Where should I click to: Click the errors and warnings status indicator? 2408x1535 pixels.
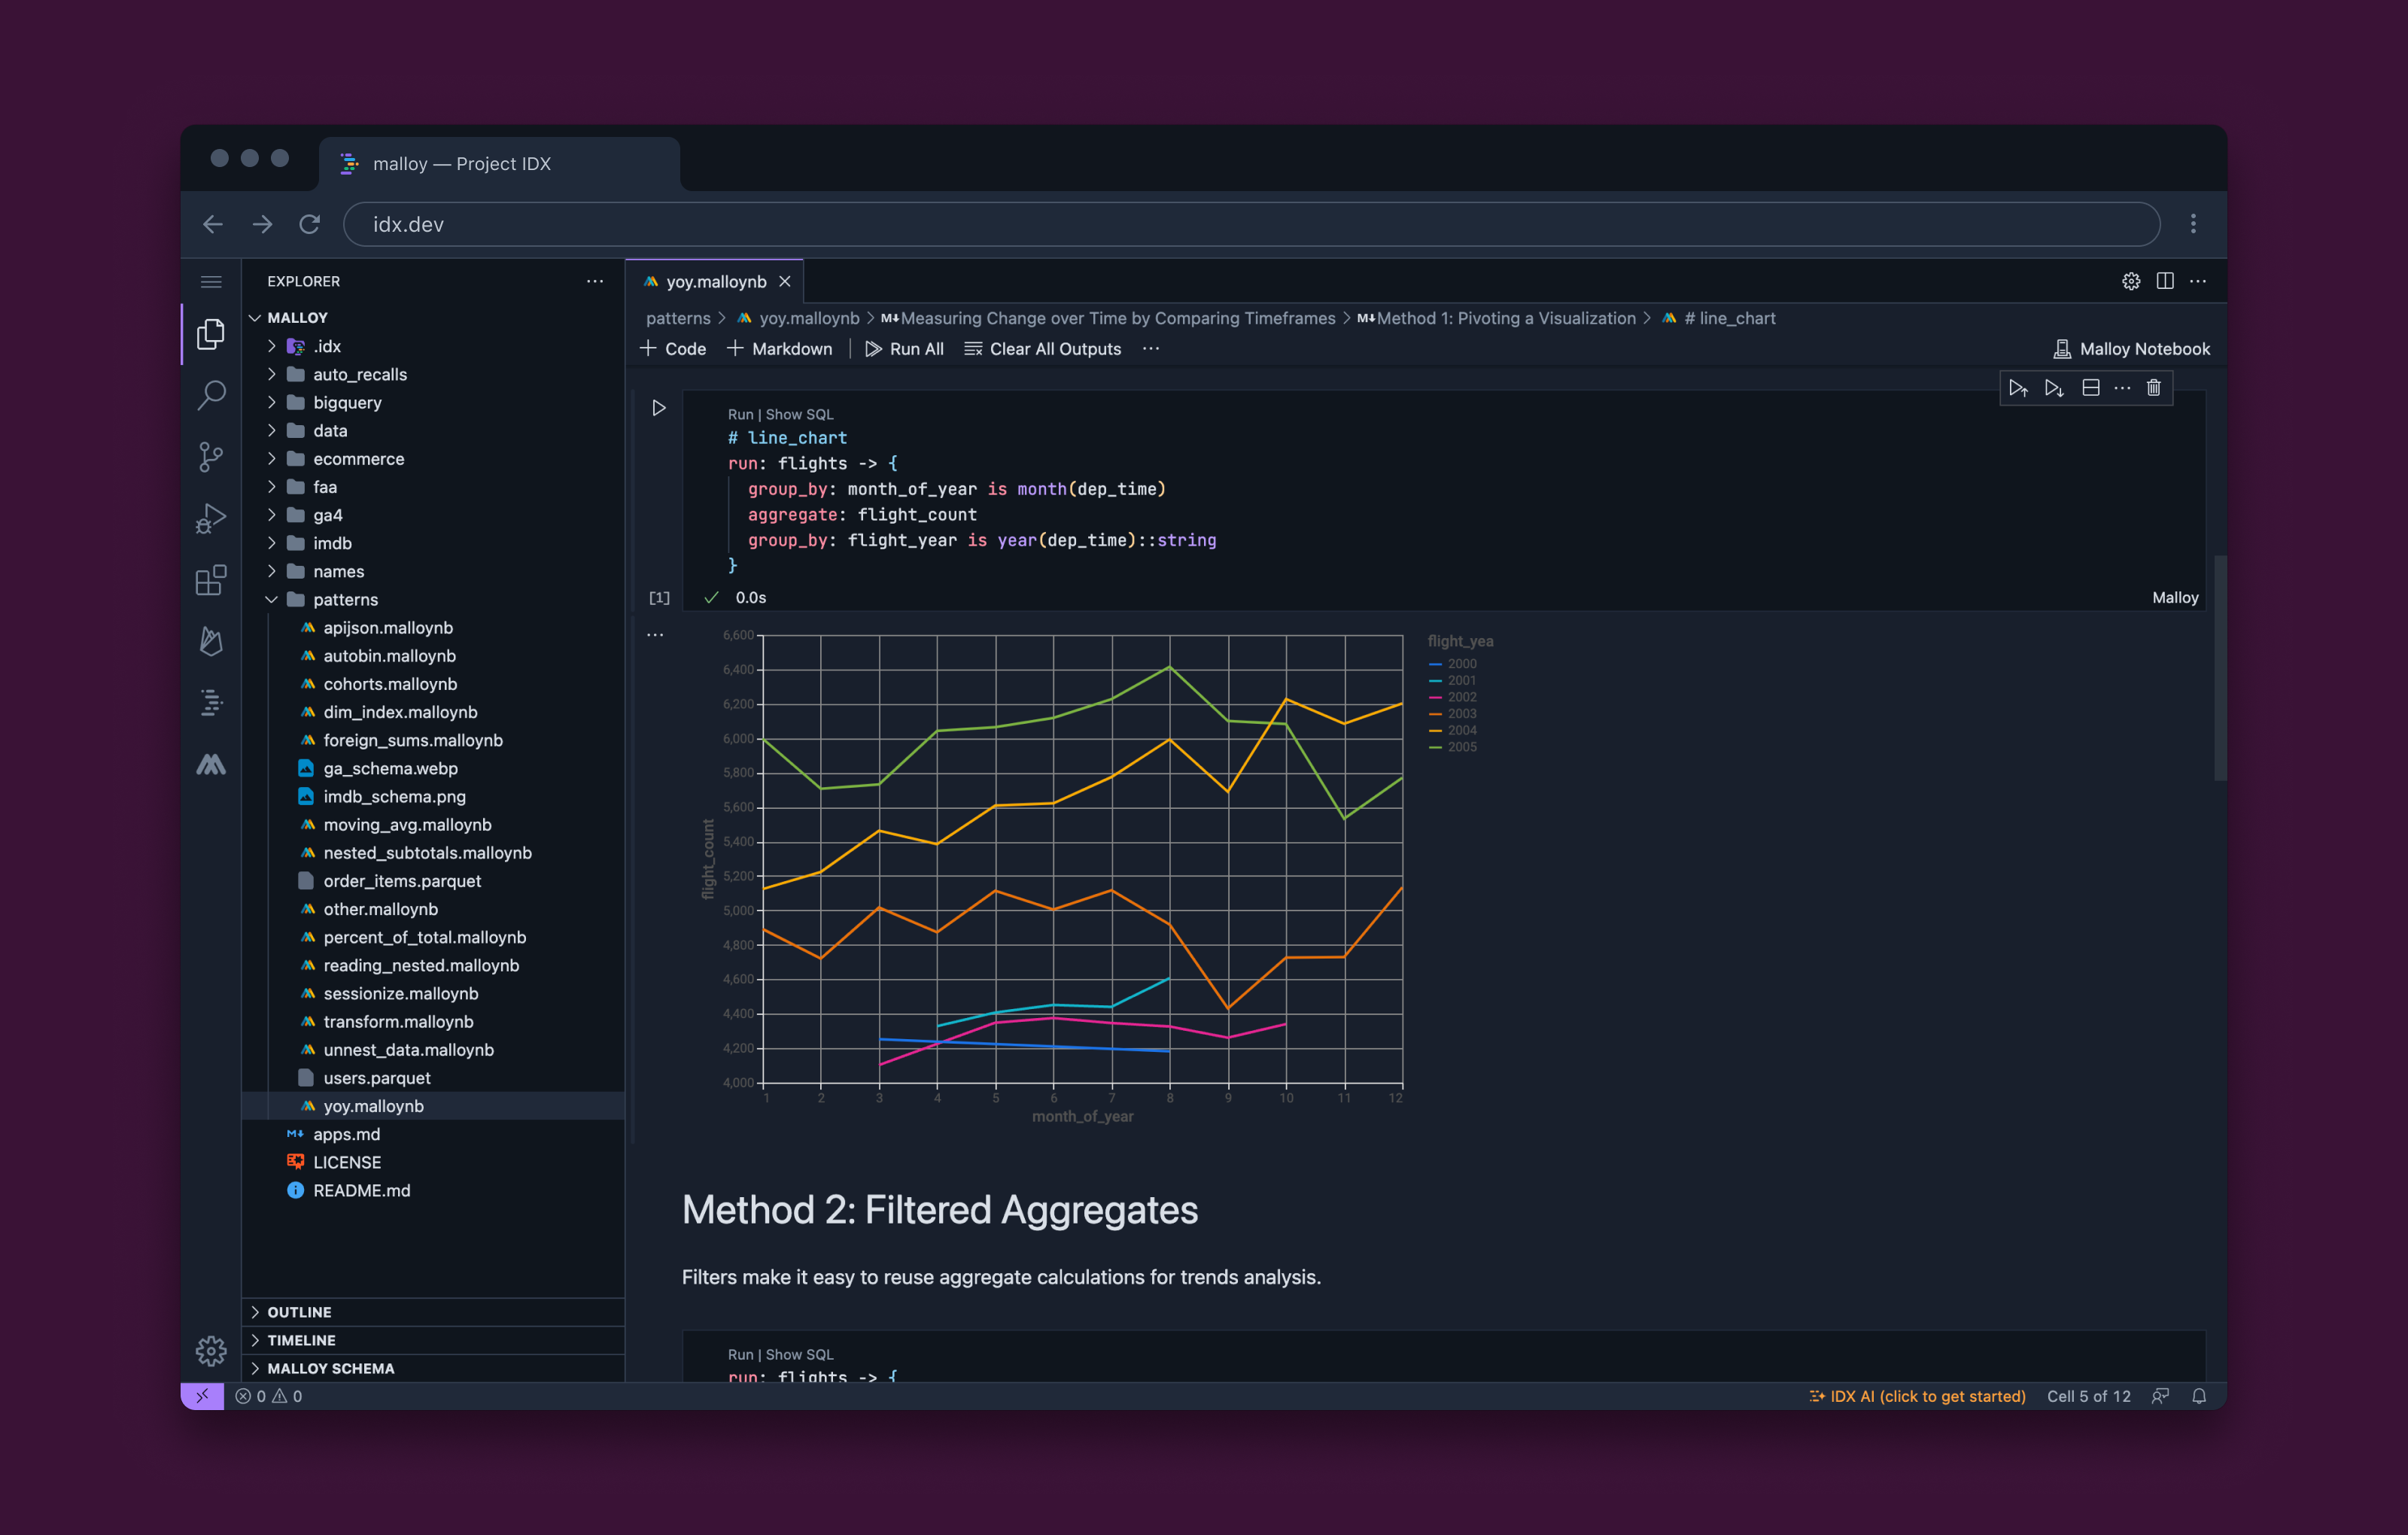(268, 1396)
